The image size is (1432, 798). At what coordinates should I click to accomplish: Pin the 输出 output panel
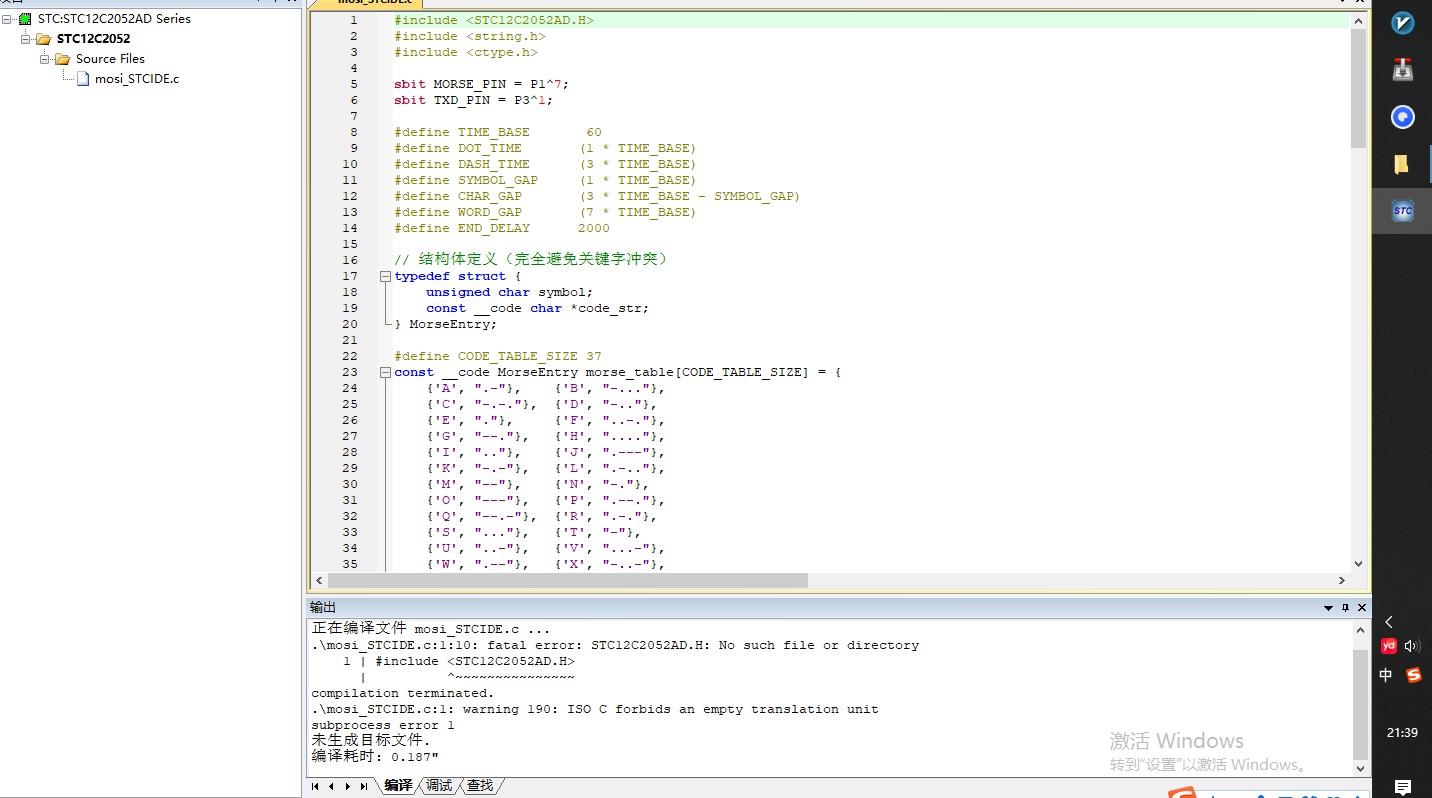click(1346, 607)
